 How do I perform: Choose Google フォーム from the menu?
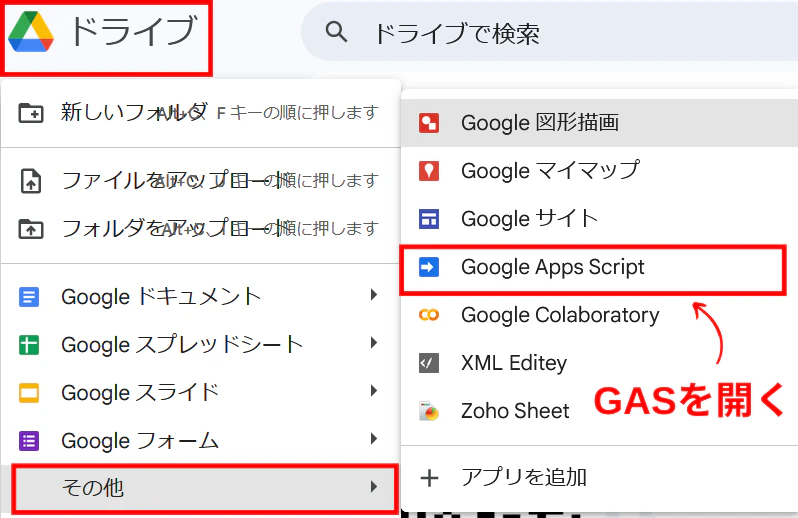[201, 440]
